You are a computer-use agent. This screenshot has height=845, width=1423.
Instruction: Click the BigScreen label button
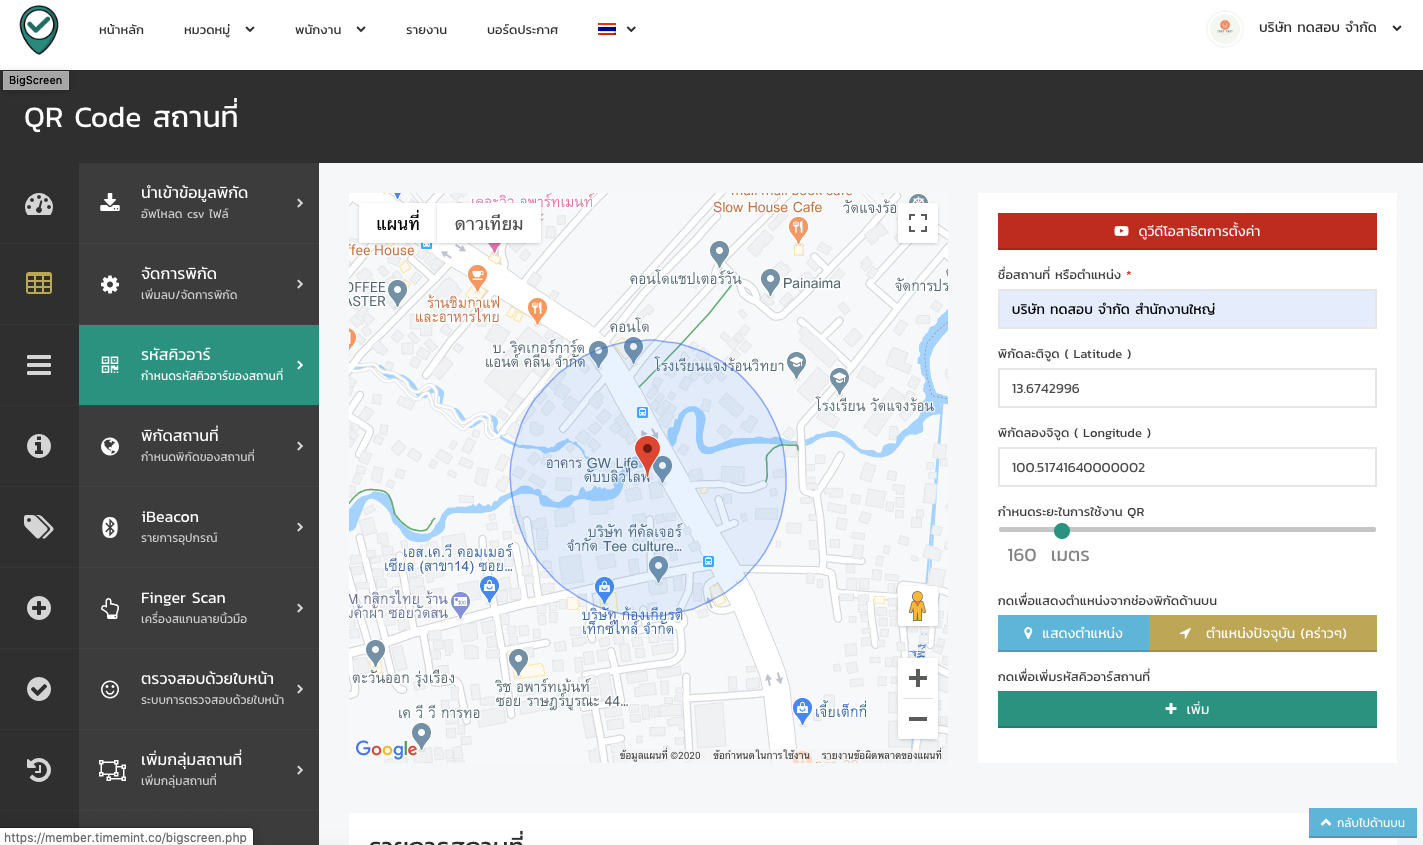(x=35, y=80)
